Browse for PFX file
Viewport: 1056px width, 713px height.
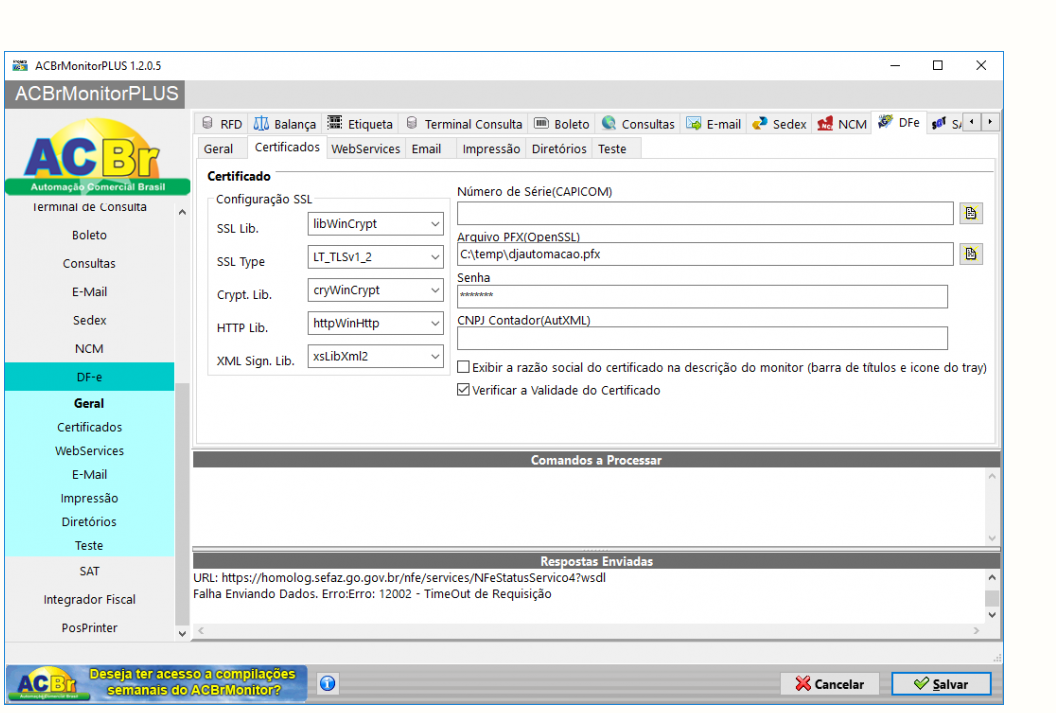(970, 254)
